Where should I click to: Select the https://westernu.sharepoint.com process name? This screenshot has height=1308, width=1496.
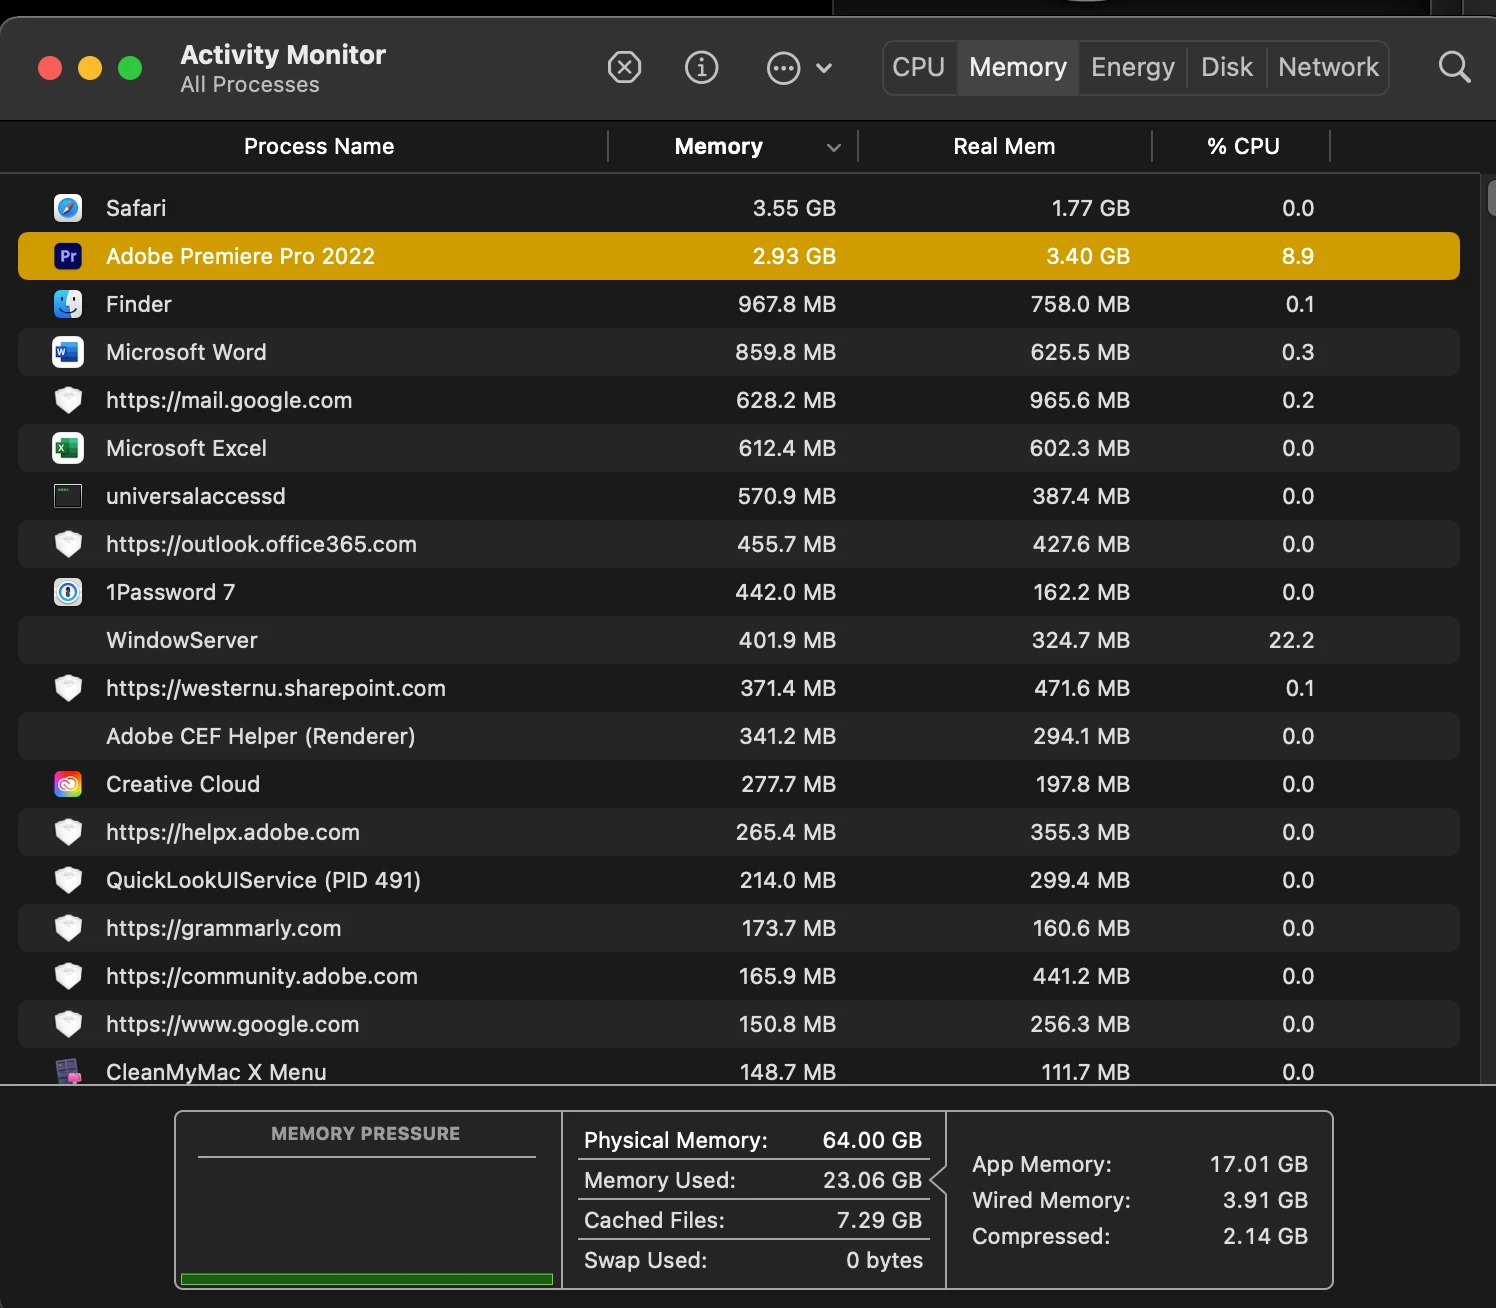(x=276, y=688)
